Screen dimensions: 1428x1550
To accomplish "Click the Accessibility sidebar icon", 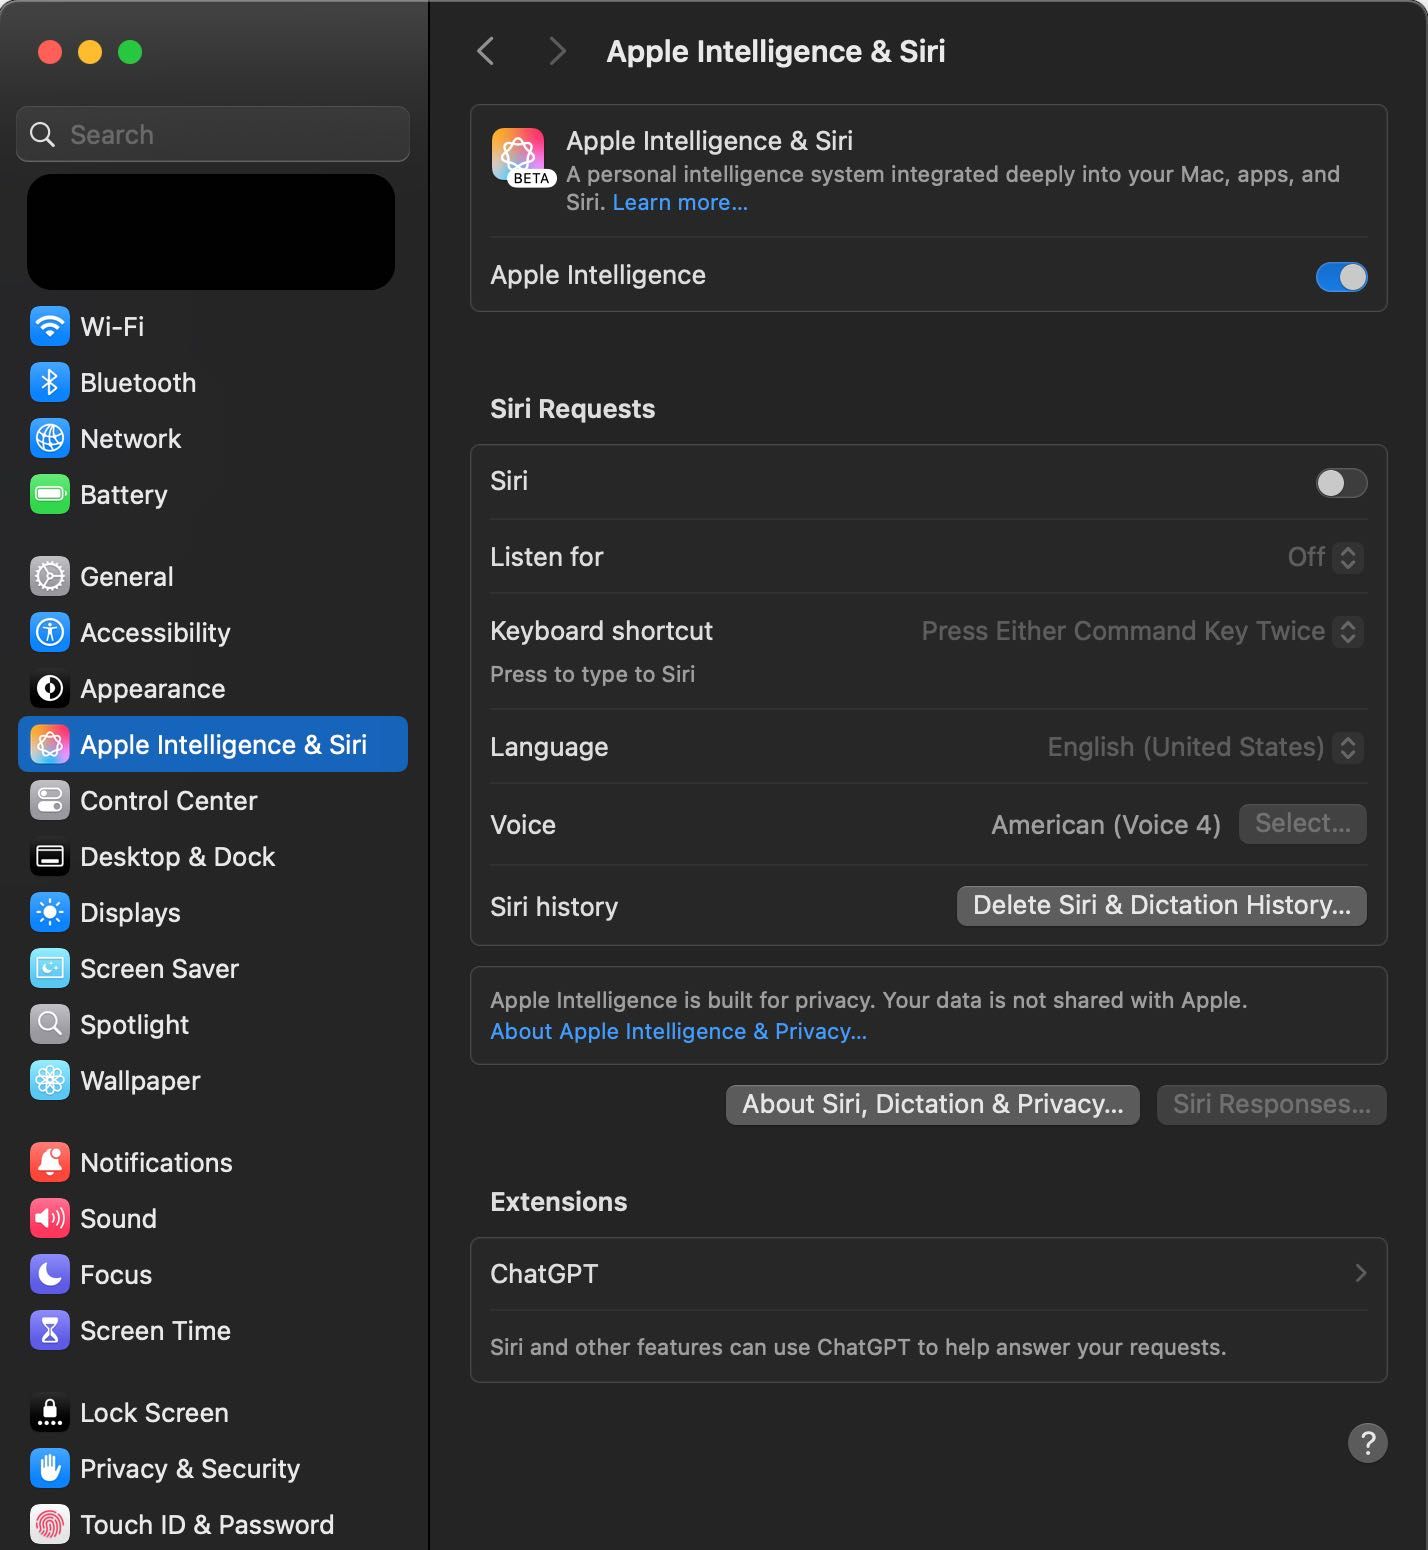I will (x=50, y=632).
